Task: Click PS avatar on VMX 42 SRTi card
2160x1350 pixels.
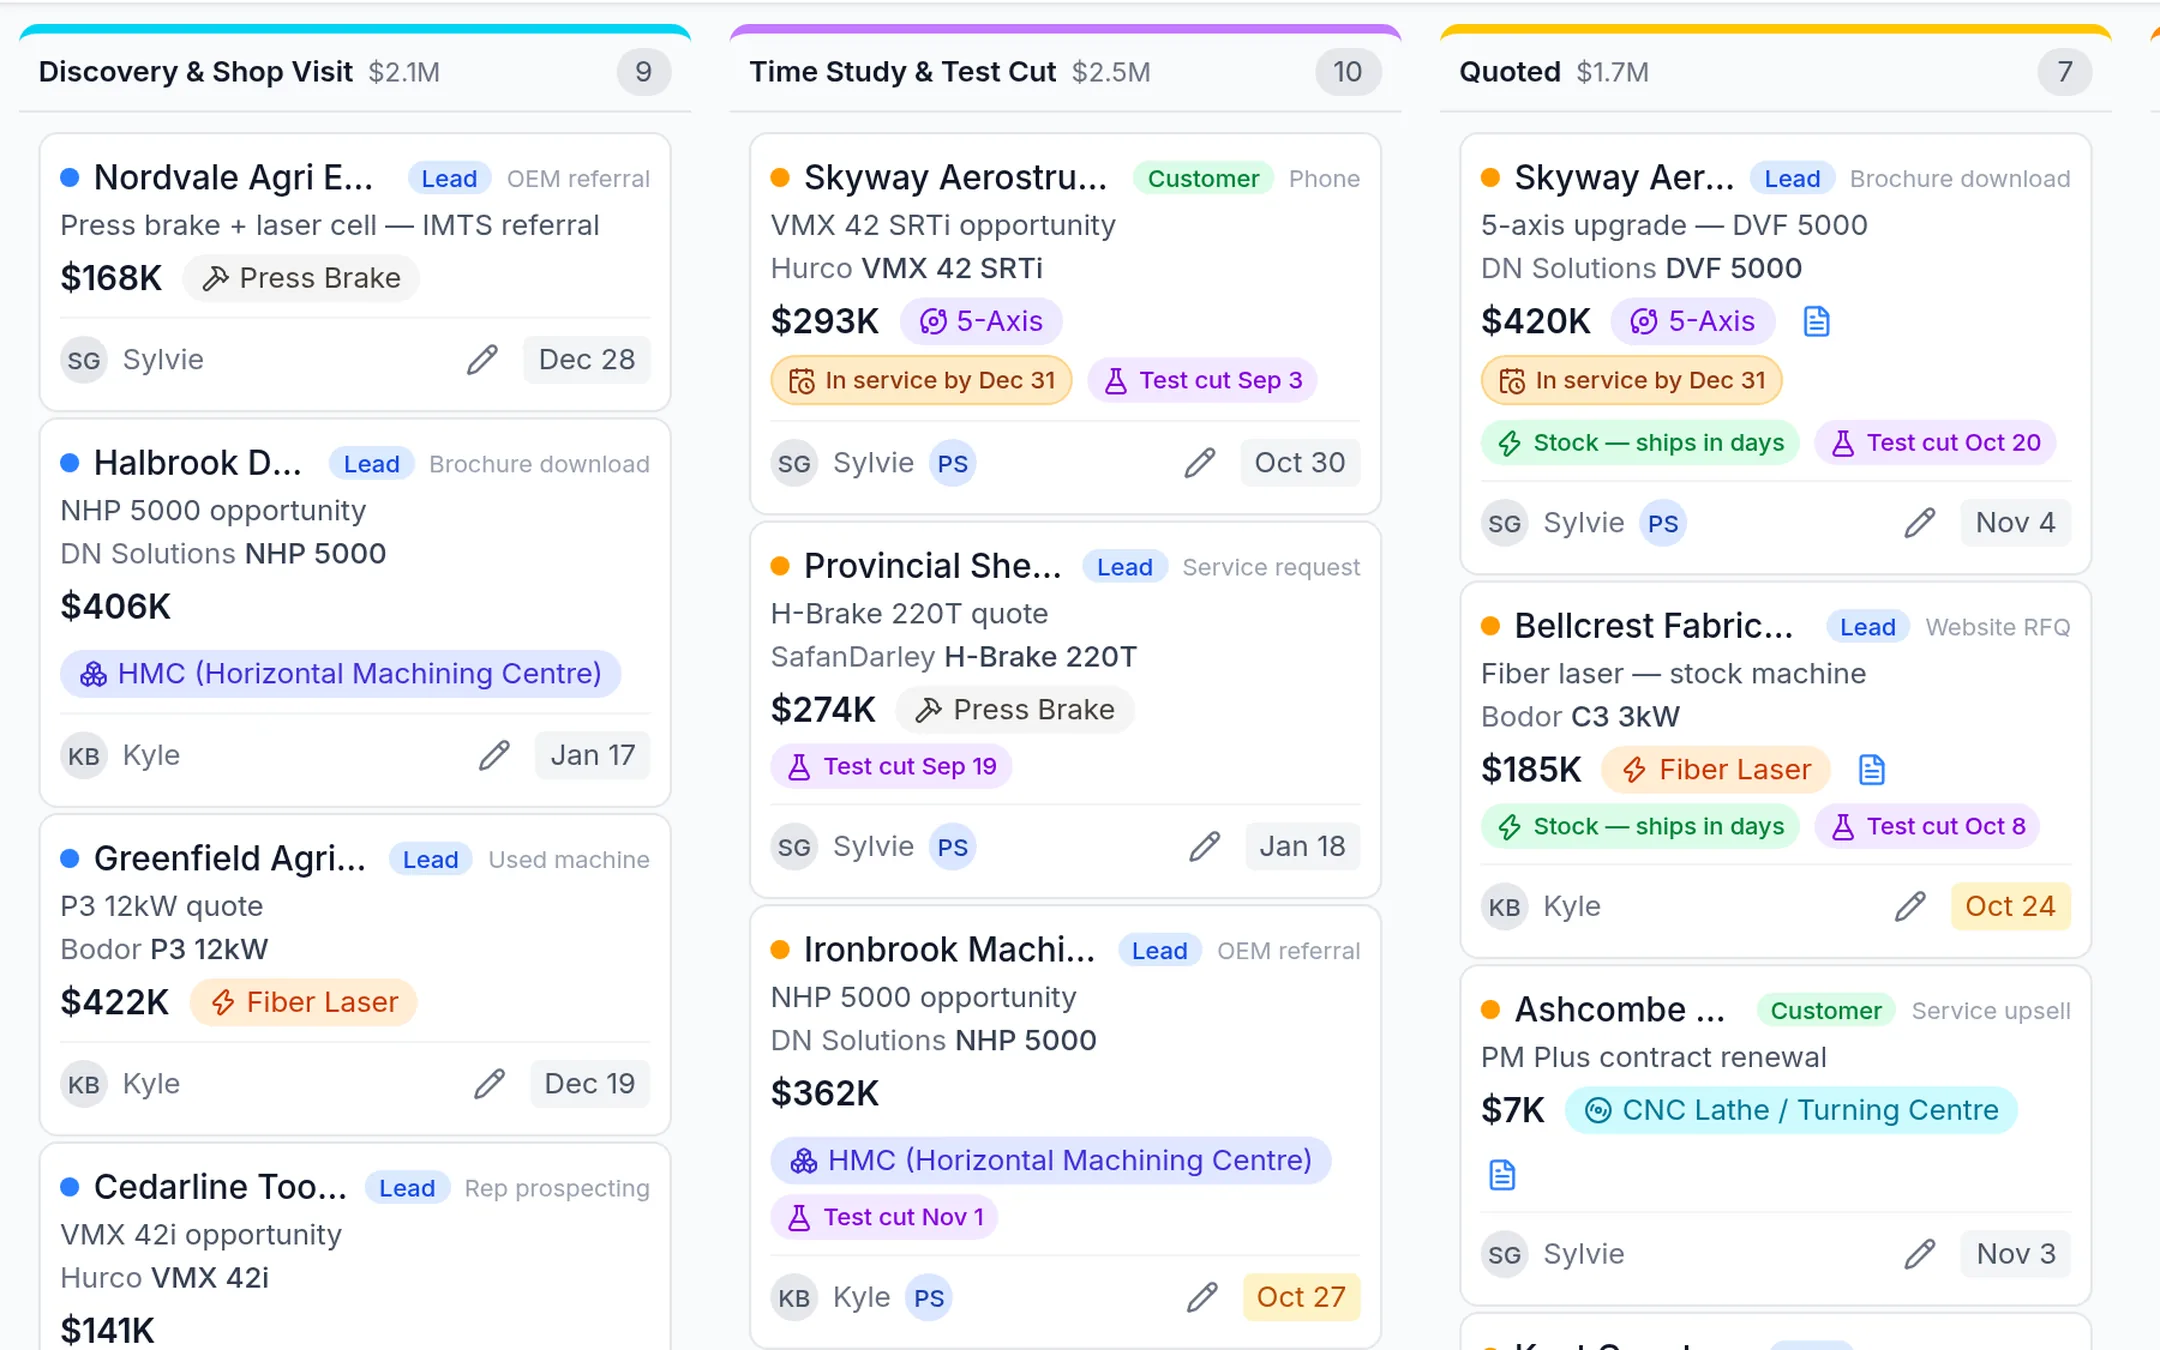Action: click(952, 463)
